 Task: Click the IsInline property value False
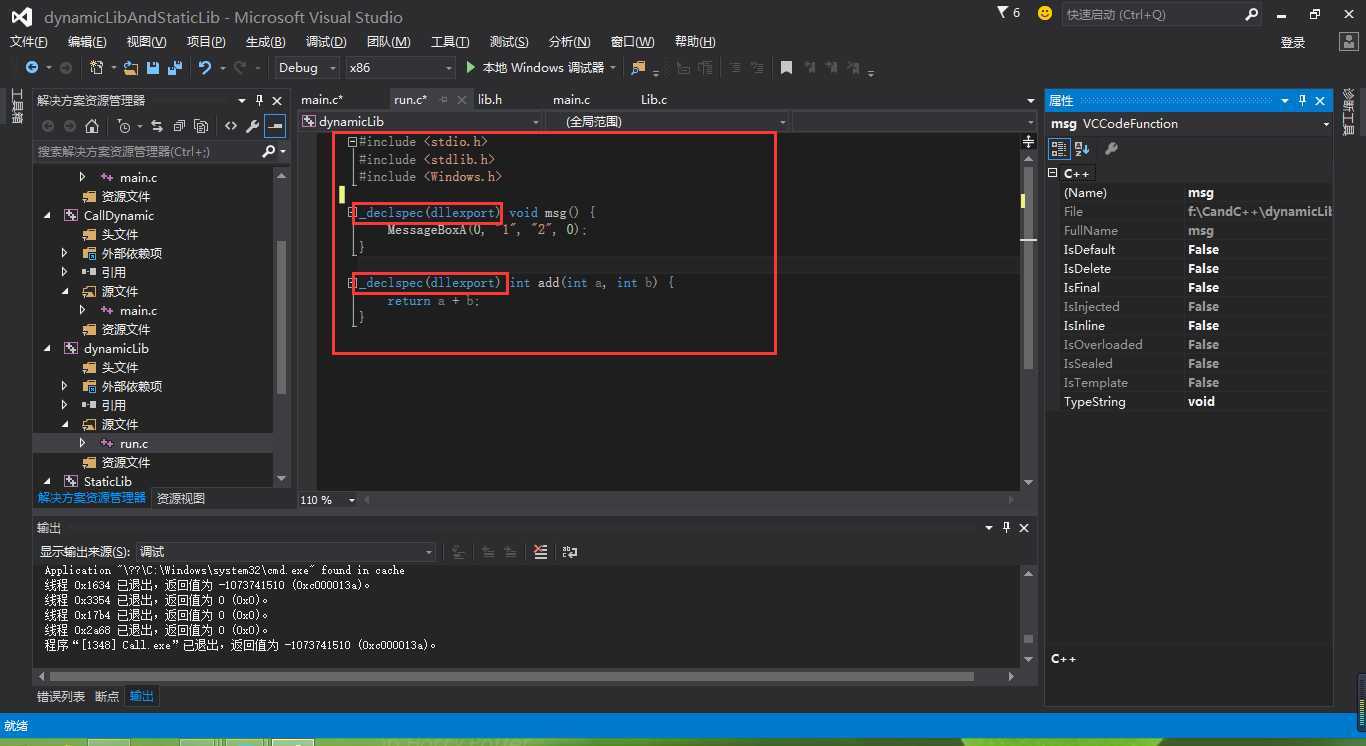(x=1203, y=325)
